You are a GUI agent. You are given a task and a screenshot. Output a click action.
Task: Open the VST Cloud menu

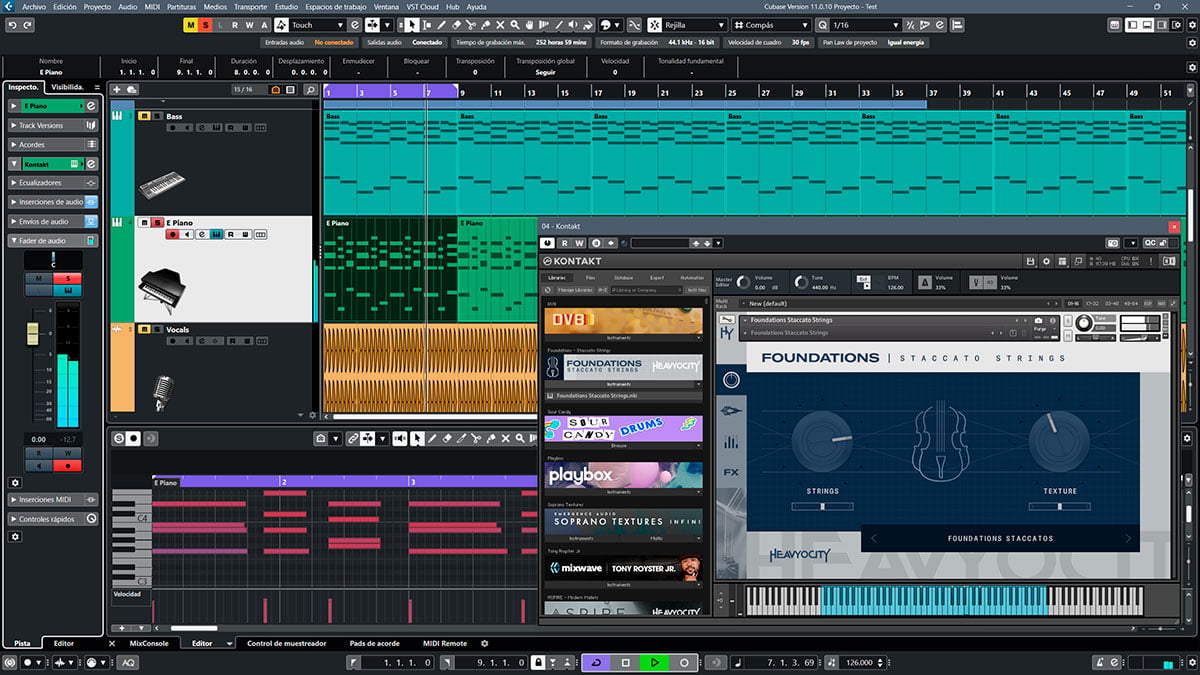tap(422, 6)
